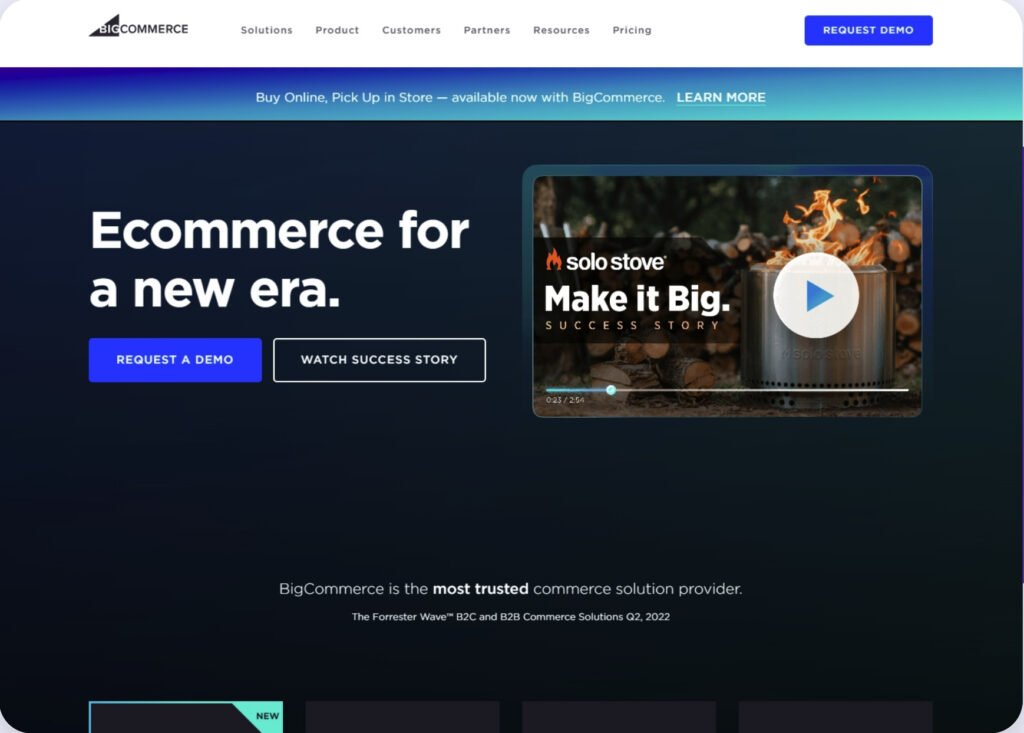Follow the Learn More banner link

721,97
